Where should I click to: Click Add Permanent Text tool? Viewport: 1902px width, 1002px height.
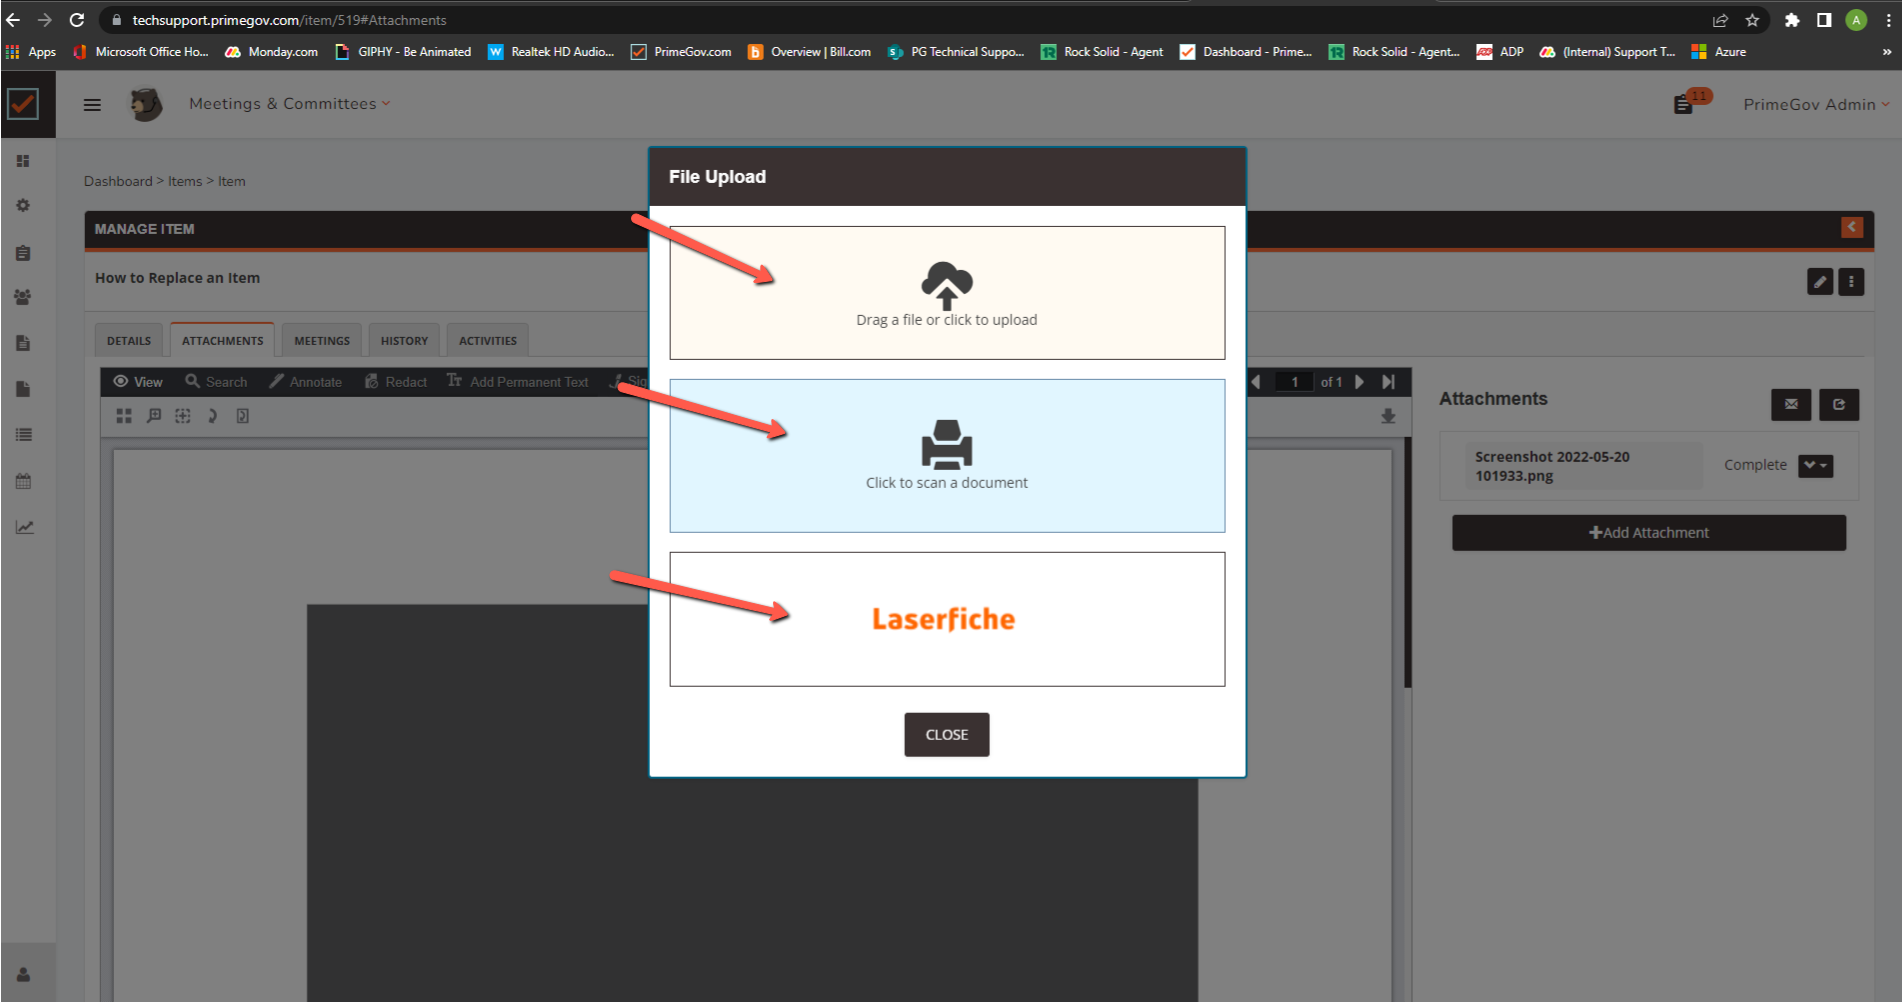point(517,382)
